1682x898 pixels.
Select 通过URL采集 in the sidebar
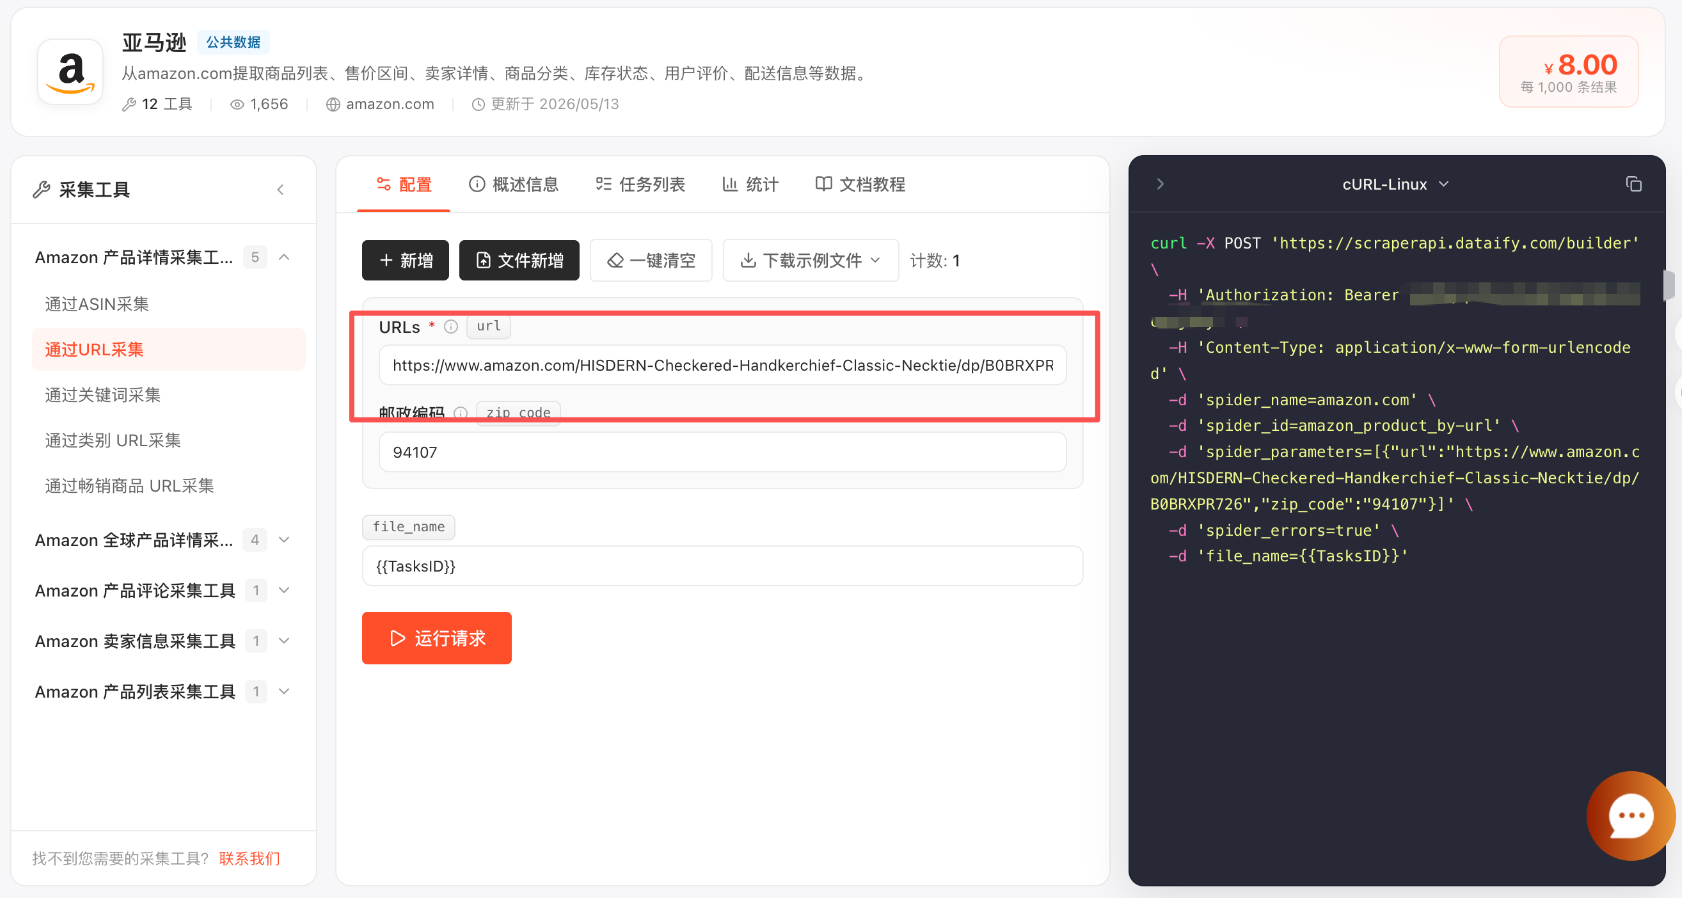(168, 350)
